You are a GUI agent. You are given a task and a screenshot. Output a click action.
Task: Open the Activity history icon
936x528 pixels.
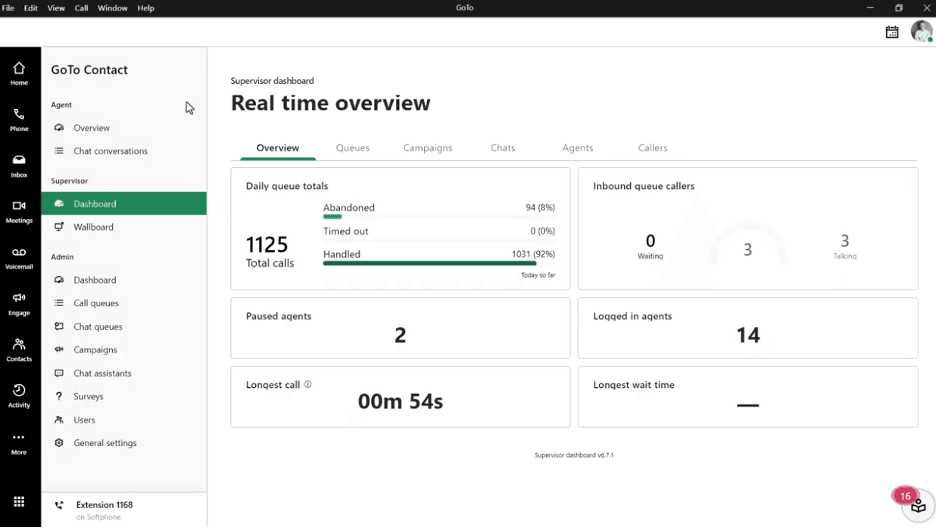[19, 395]
